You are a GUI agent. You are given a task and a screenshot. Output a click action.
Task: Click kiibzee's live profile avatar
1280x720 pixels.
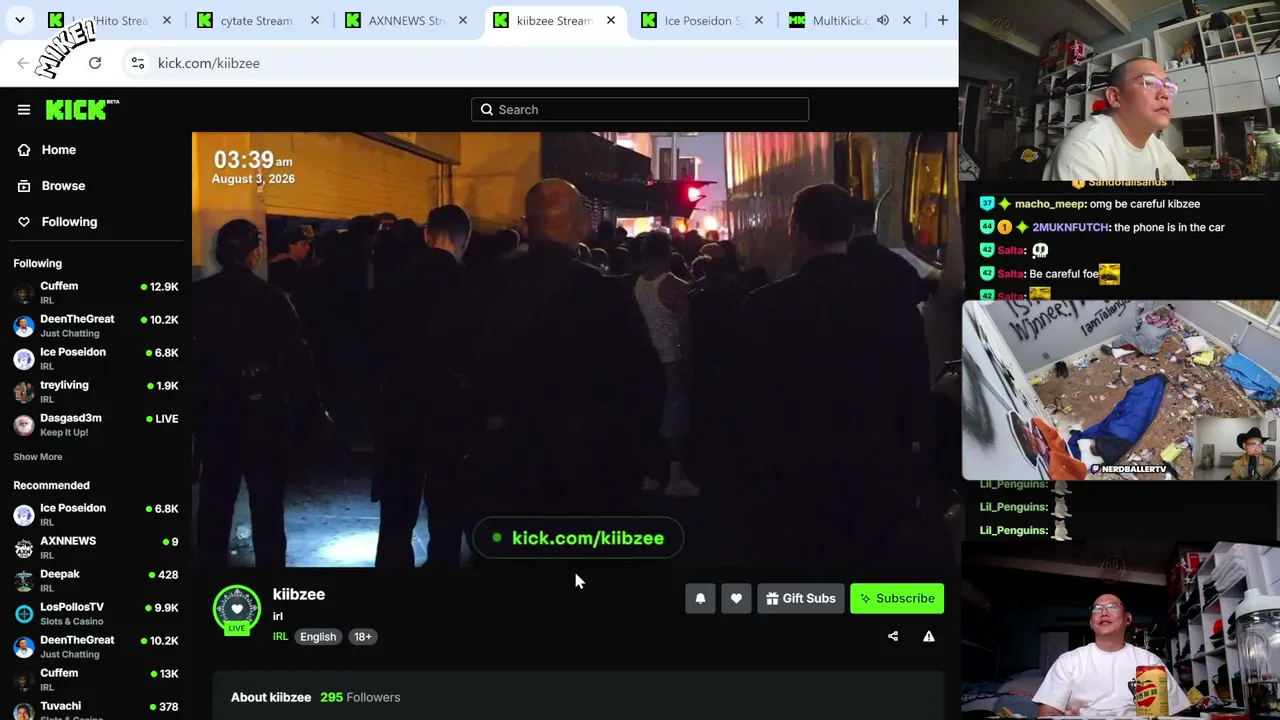tap(237, 609)
